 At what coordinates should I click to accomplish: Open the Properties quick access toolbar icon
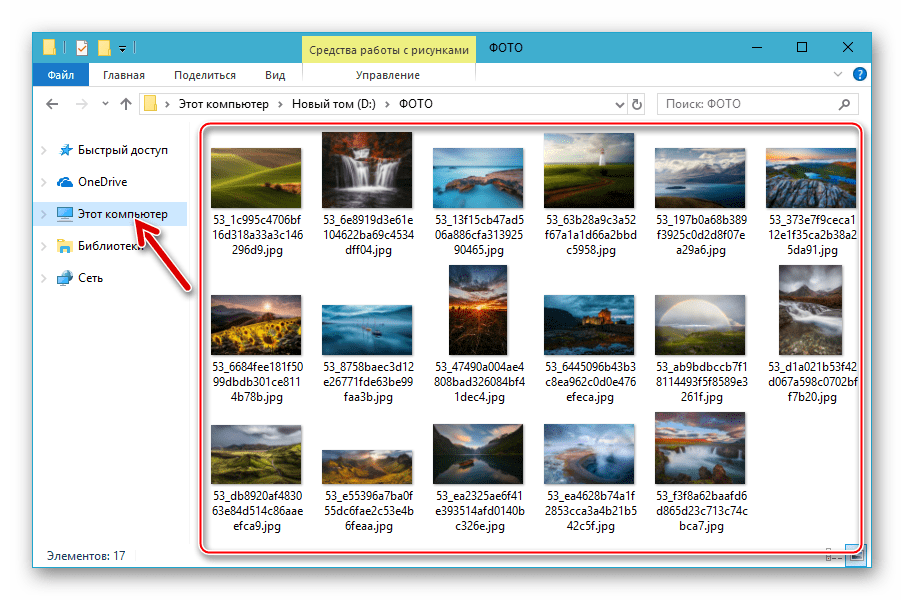tap(82, 48)
